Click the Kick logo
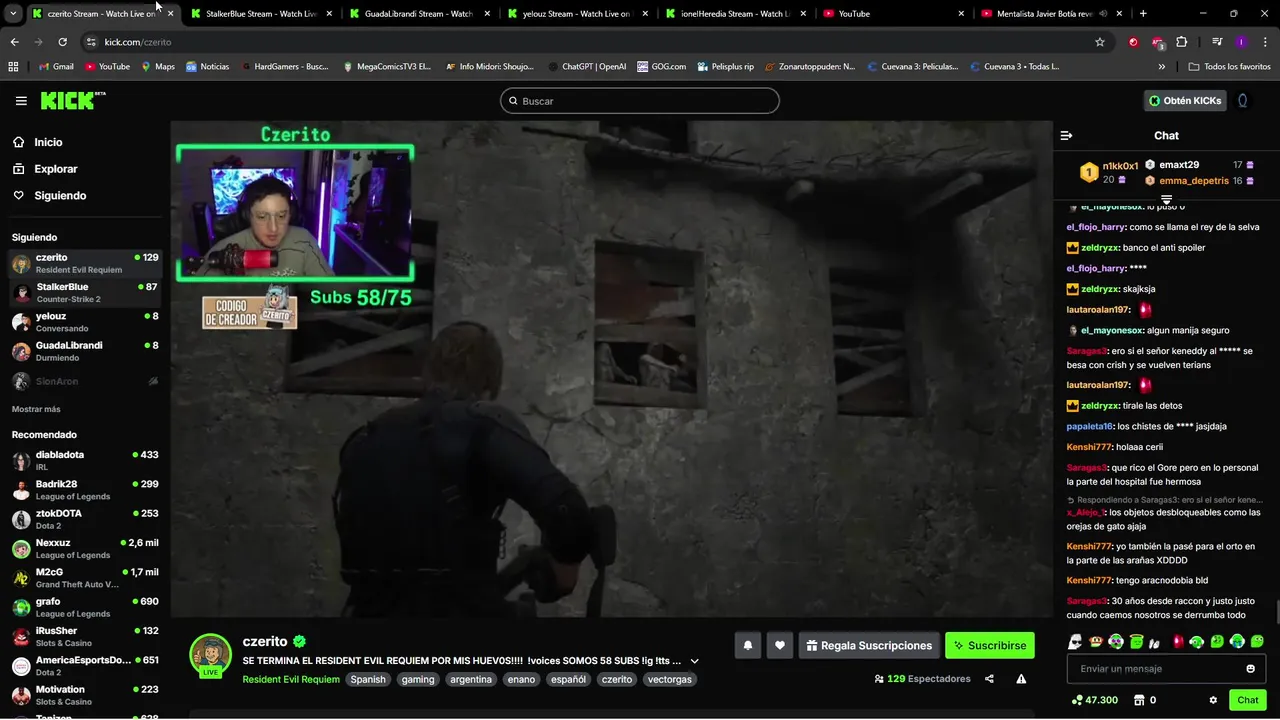1280x720 pixels. point(72,101)
